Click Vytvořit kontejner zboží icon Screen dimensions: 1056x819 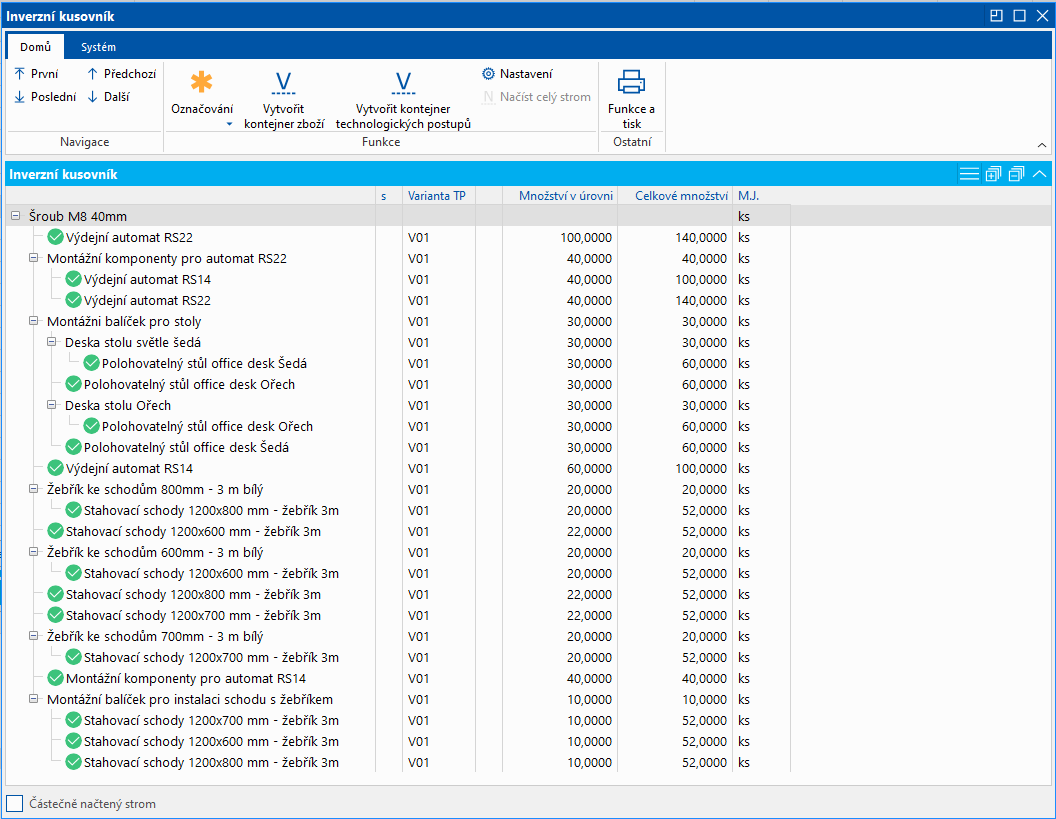pos(283,83)
